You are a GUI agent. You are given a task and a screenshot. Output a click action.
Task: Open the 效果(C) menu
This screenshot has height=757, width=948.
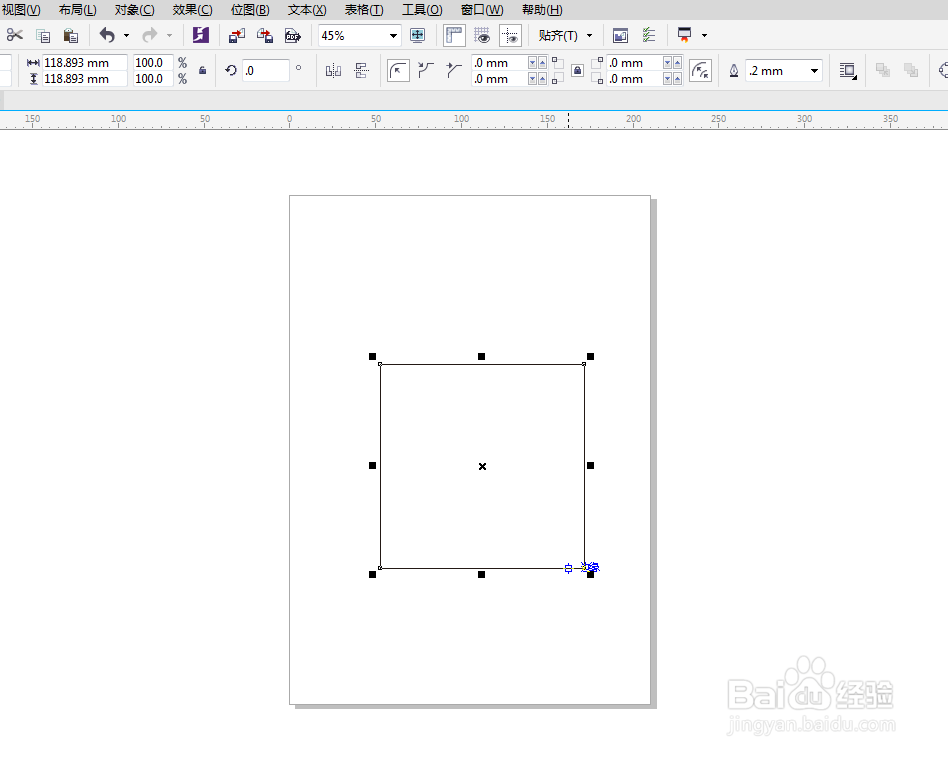(192, 10)
